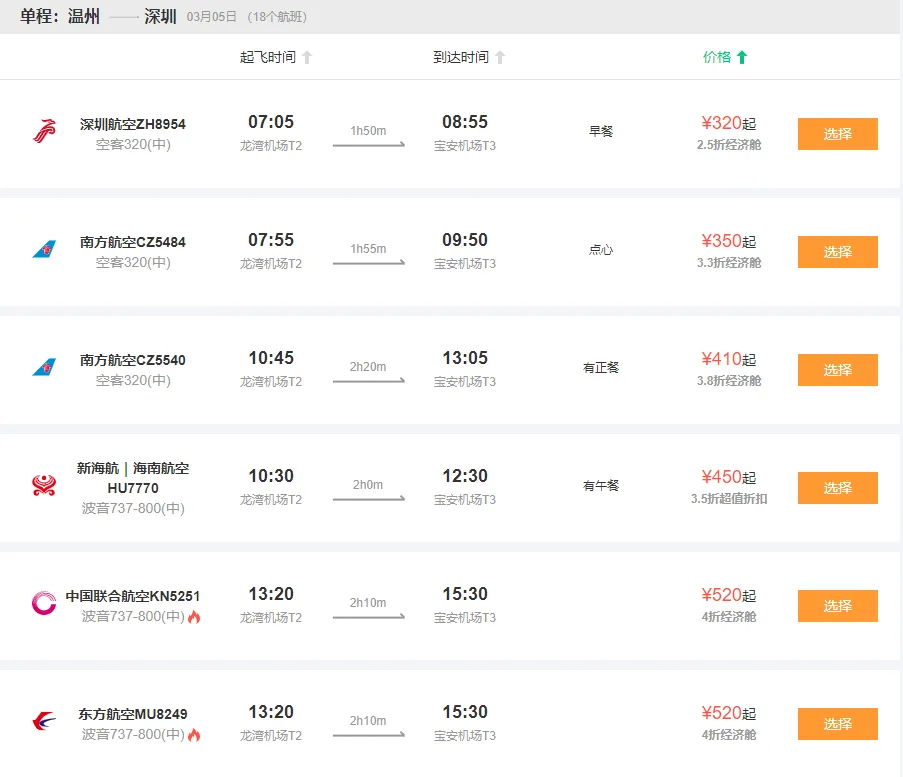
Task: Click duration 1h50m
Action: (368, 131)
